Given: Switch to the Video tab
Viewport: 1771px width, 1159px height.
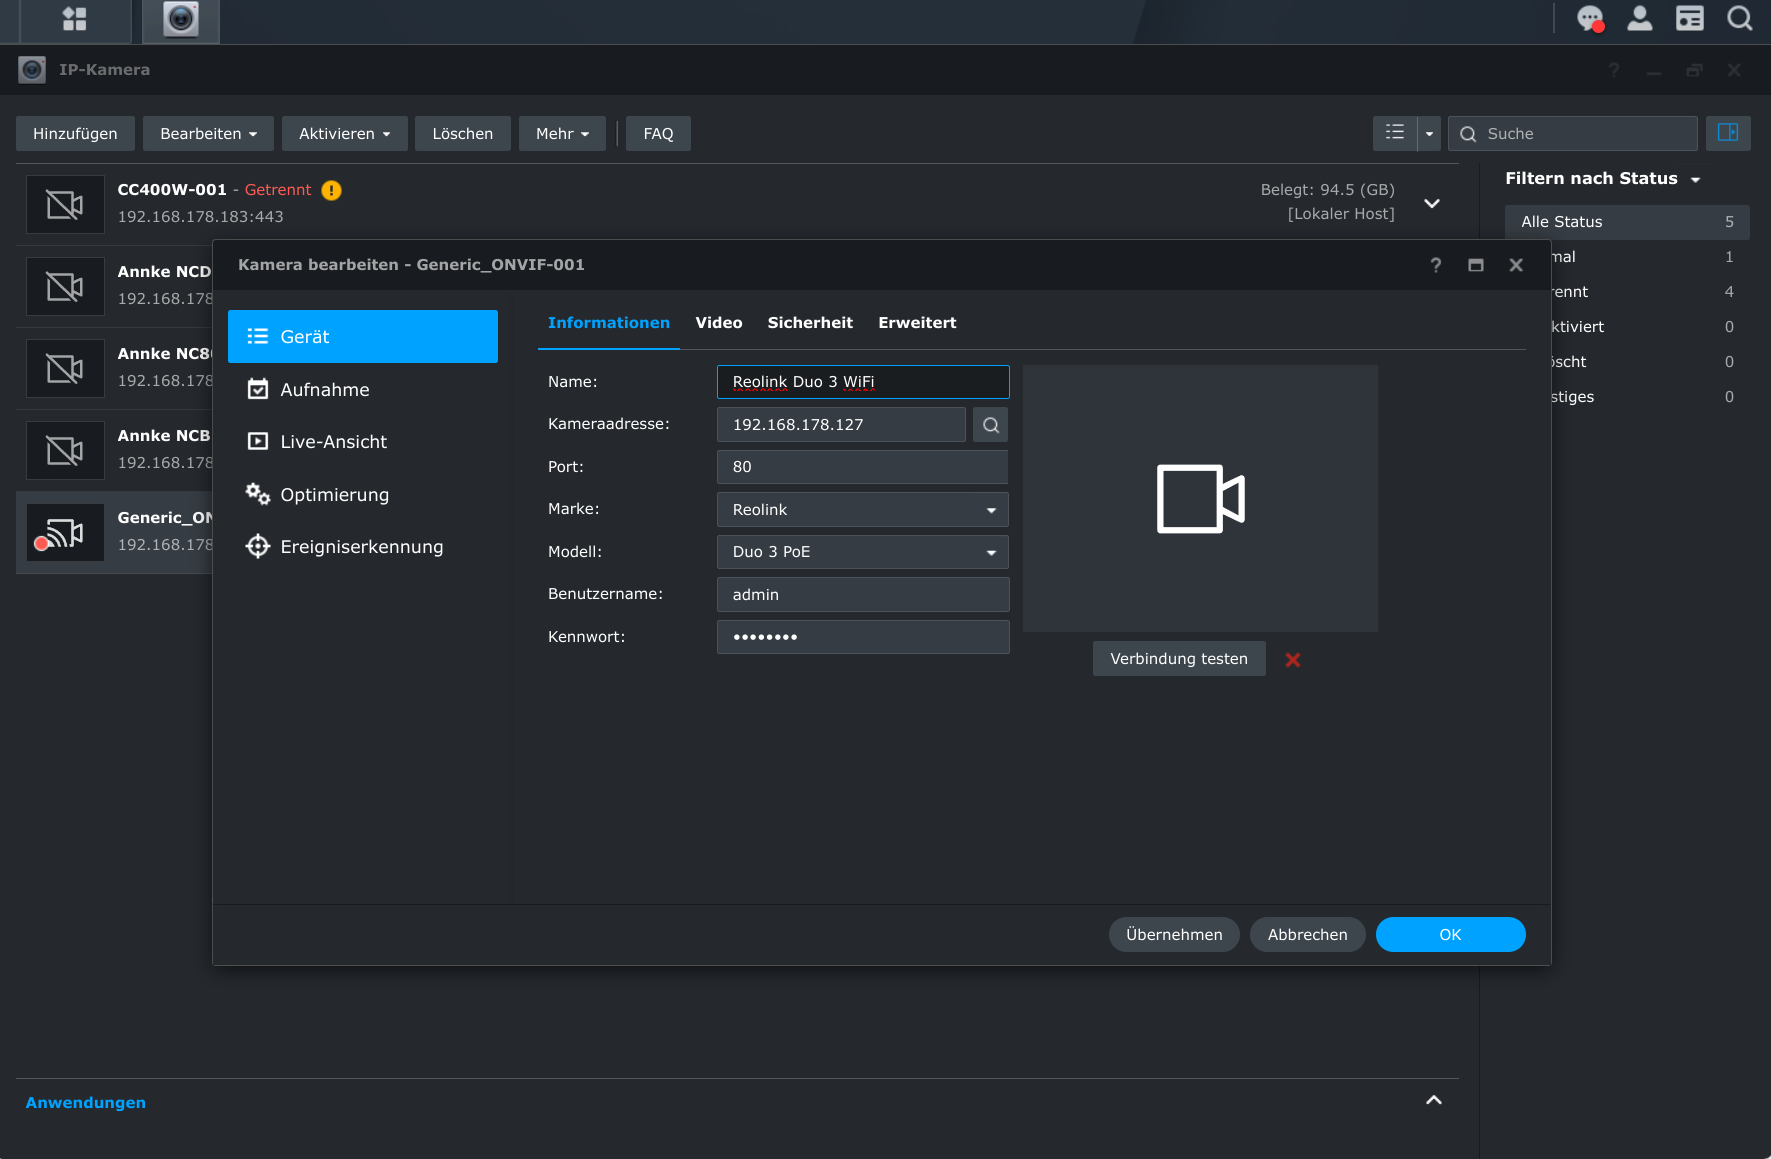Looking at the screenshot, I should (x=718, y=323).
